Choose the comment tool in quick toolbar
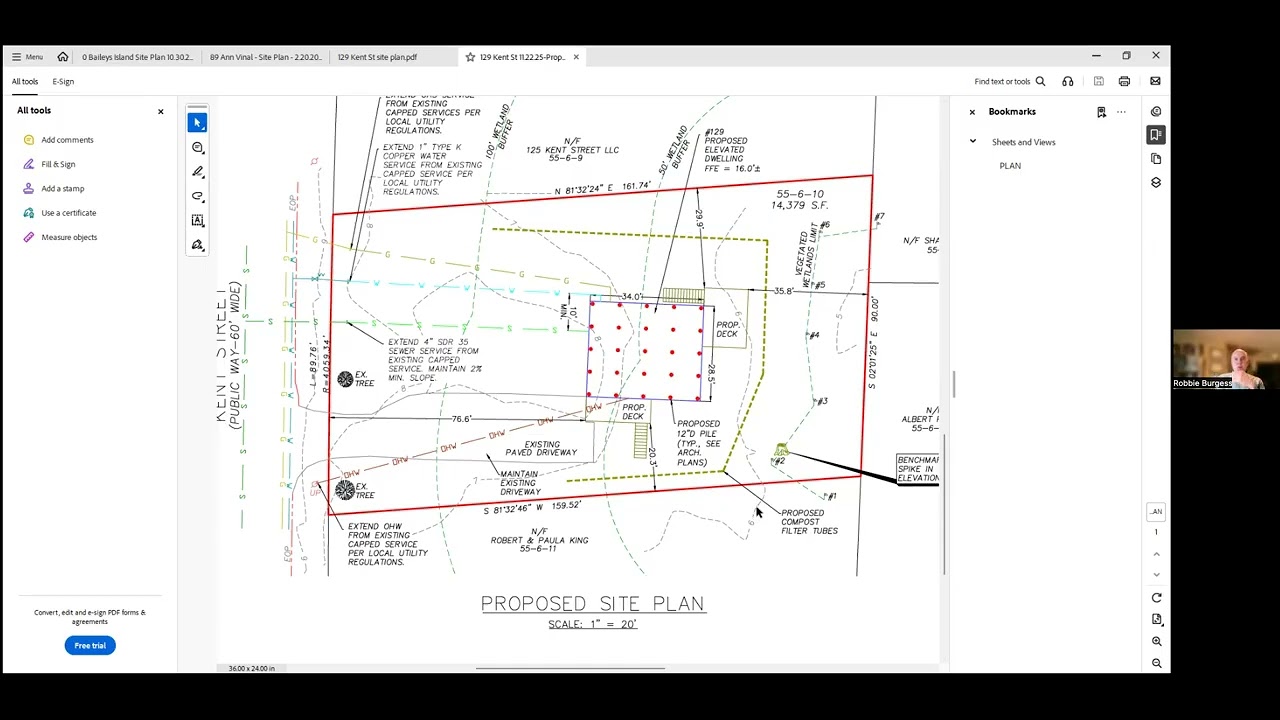 tap(198, 147)
